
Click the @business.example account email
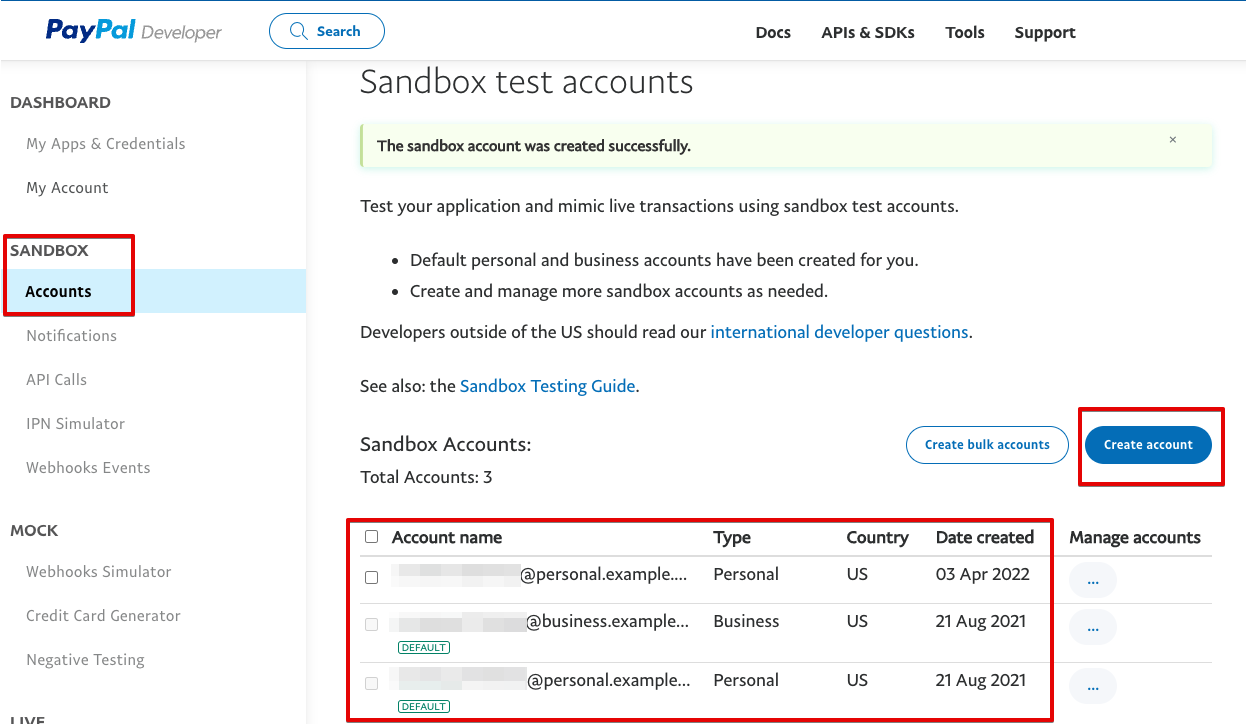[540, 621]
